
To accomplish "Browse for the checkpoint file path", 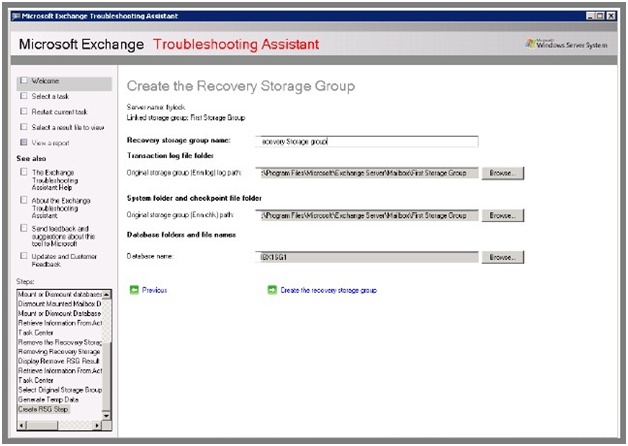I will point(503,215).
